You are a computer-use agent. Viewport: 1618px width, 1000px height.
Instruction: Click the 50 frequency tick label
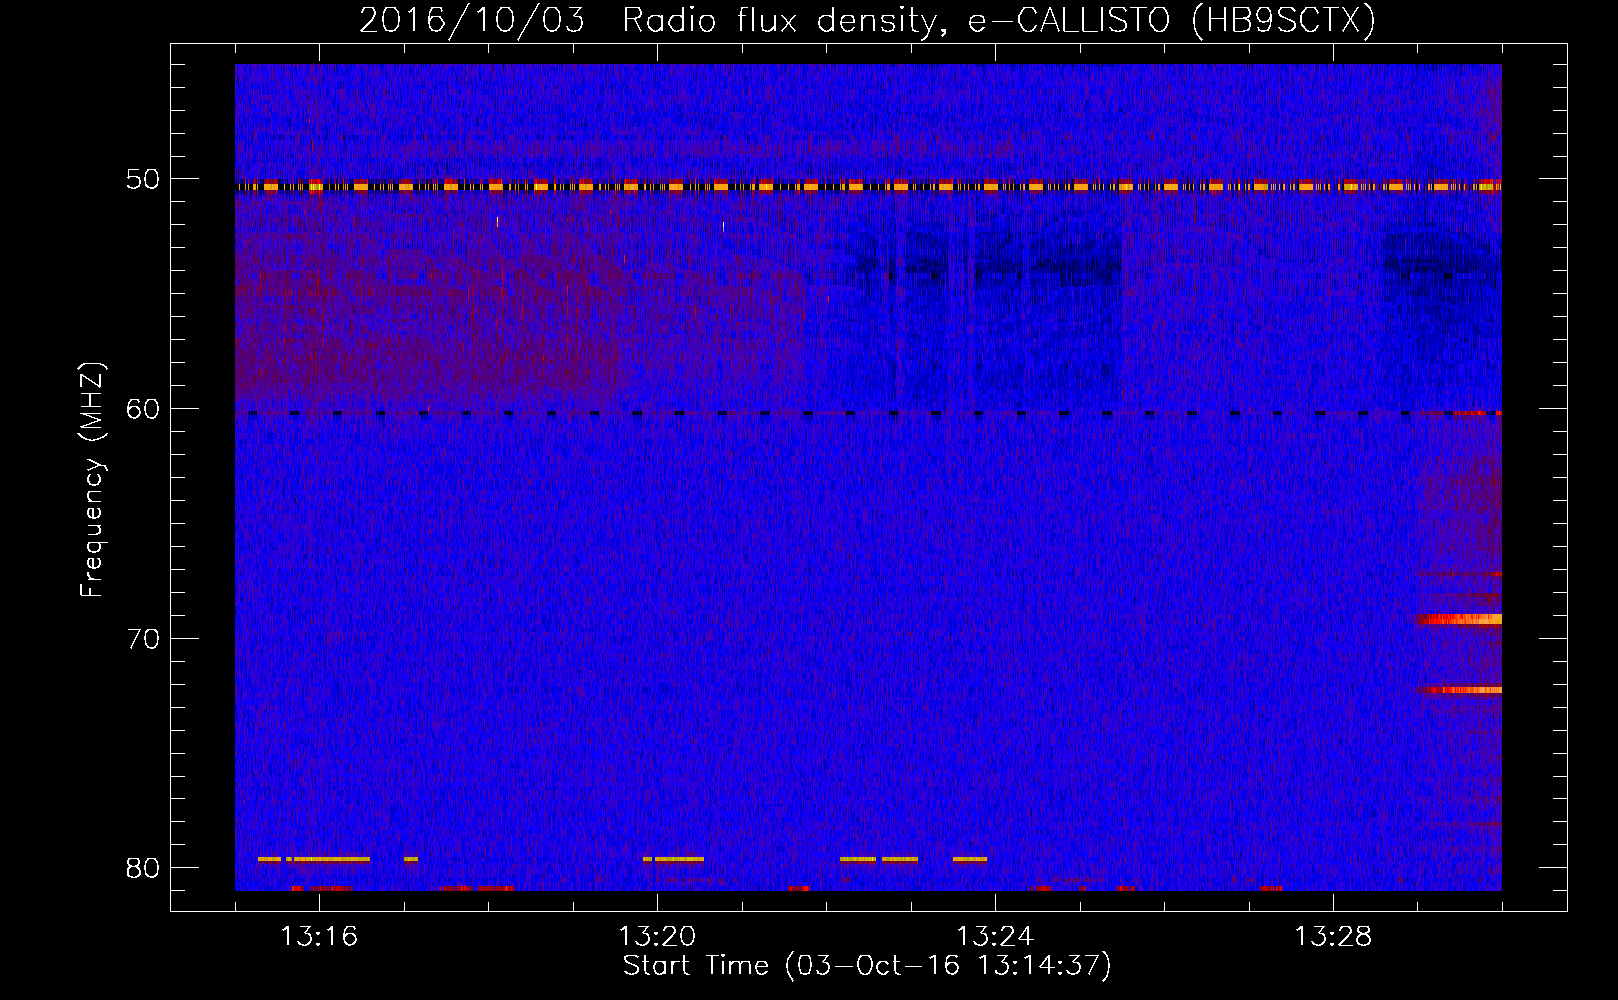coord(143,179)
